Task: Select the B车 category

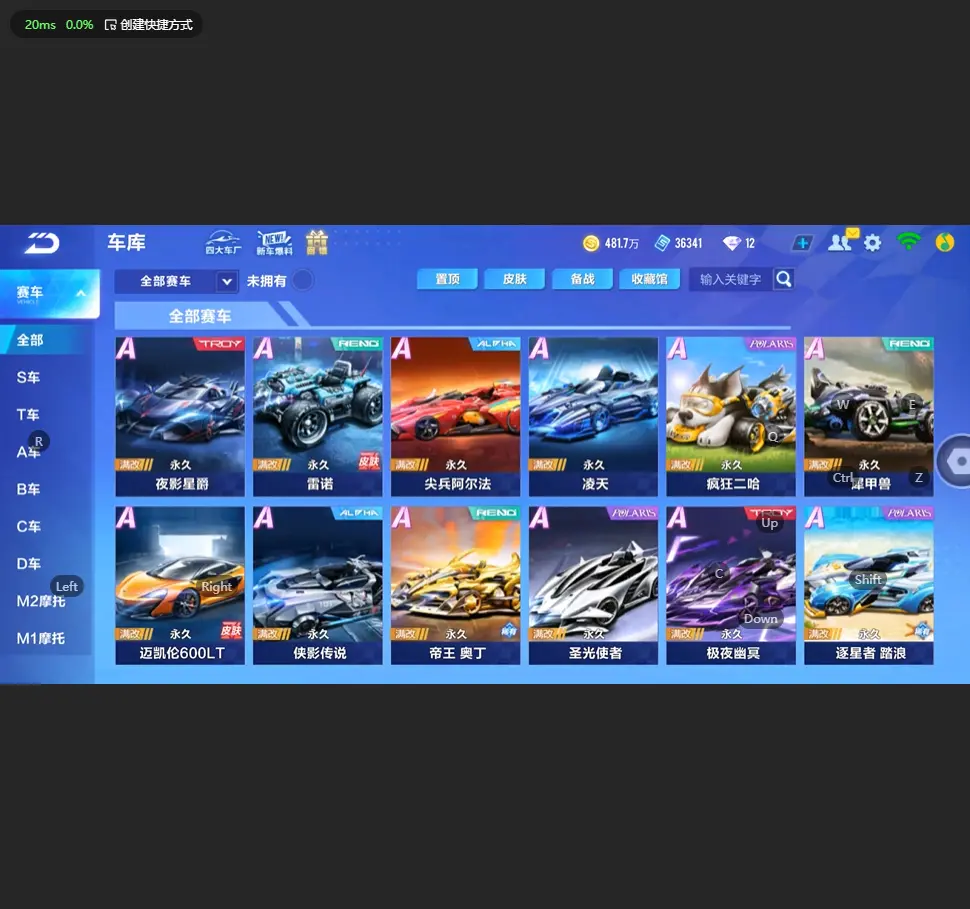Action: [x=28, y=489]
